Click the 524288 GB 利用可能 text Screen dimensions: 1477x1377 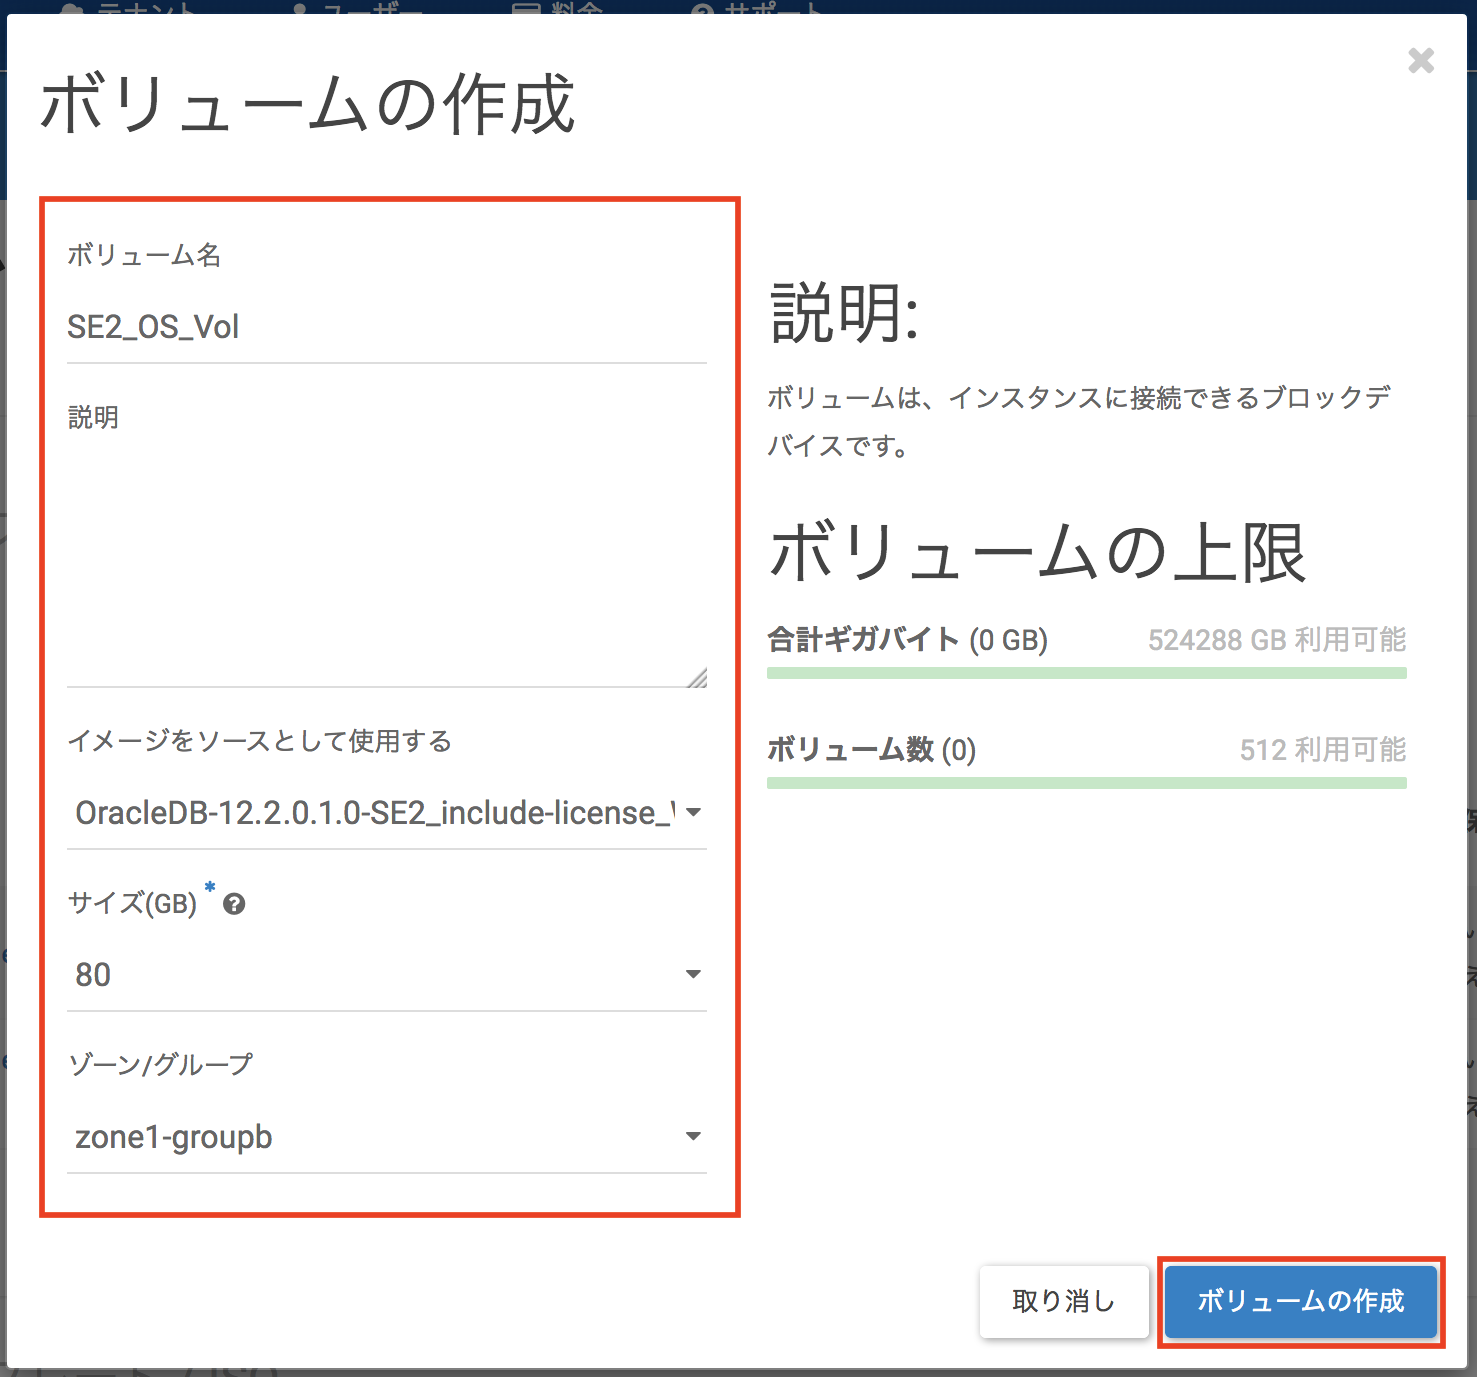(1276, 640)
